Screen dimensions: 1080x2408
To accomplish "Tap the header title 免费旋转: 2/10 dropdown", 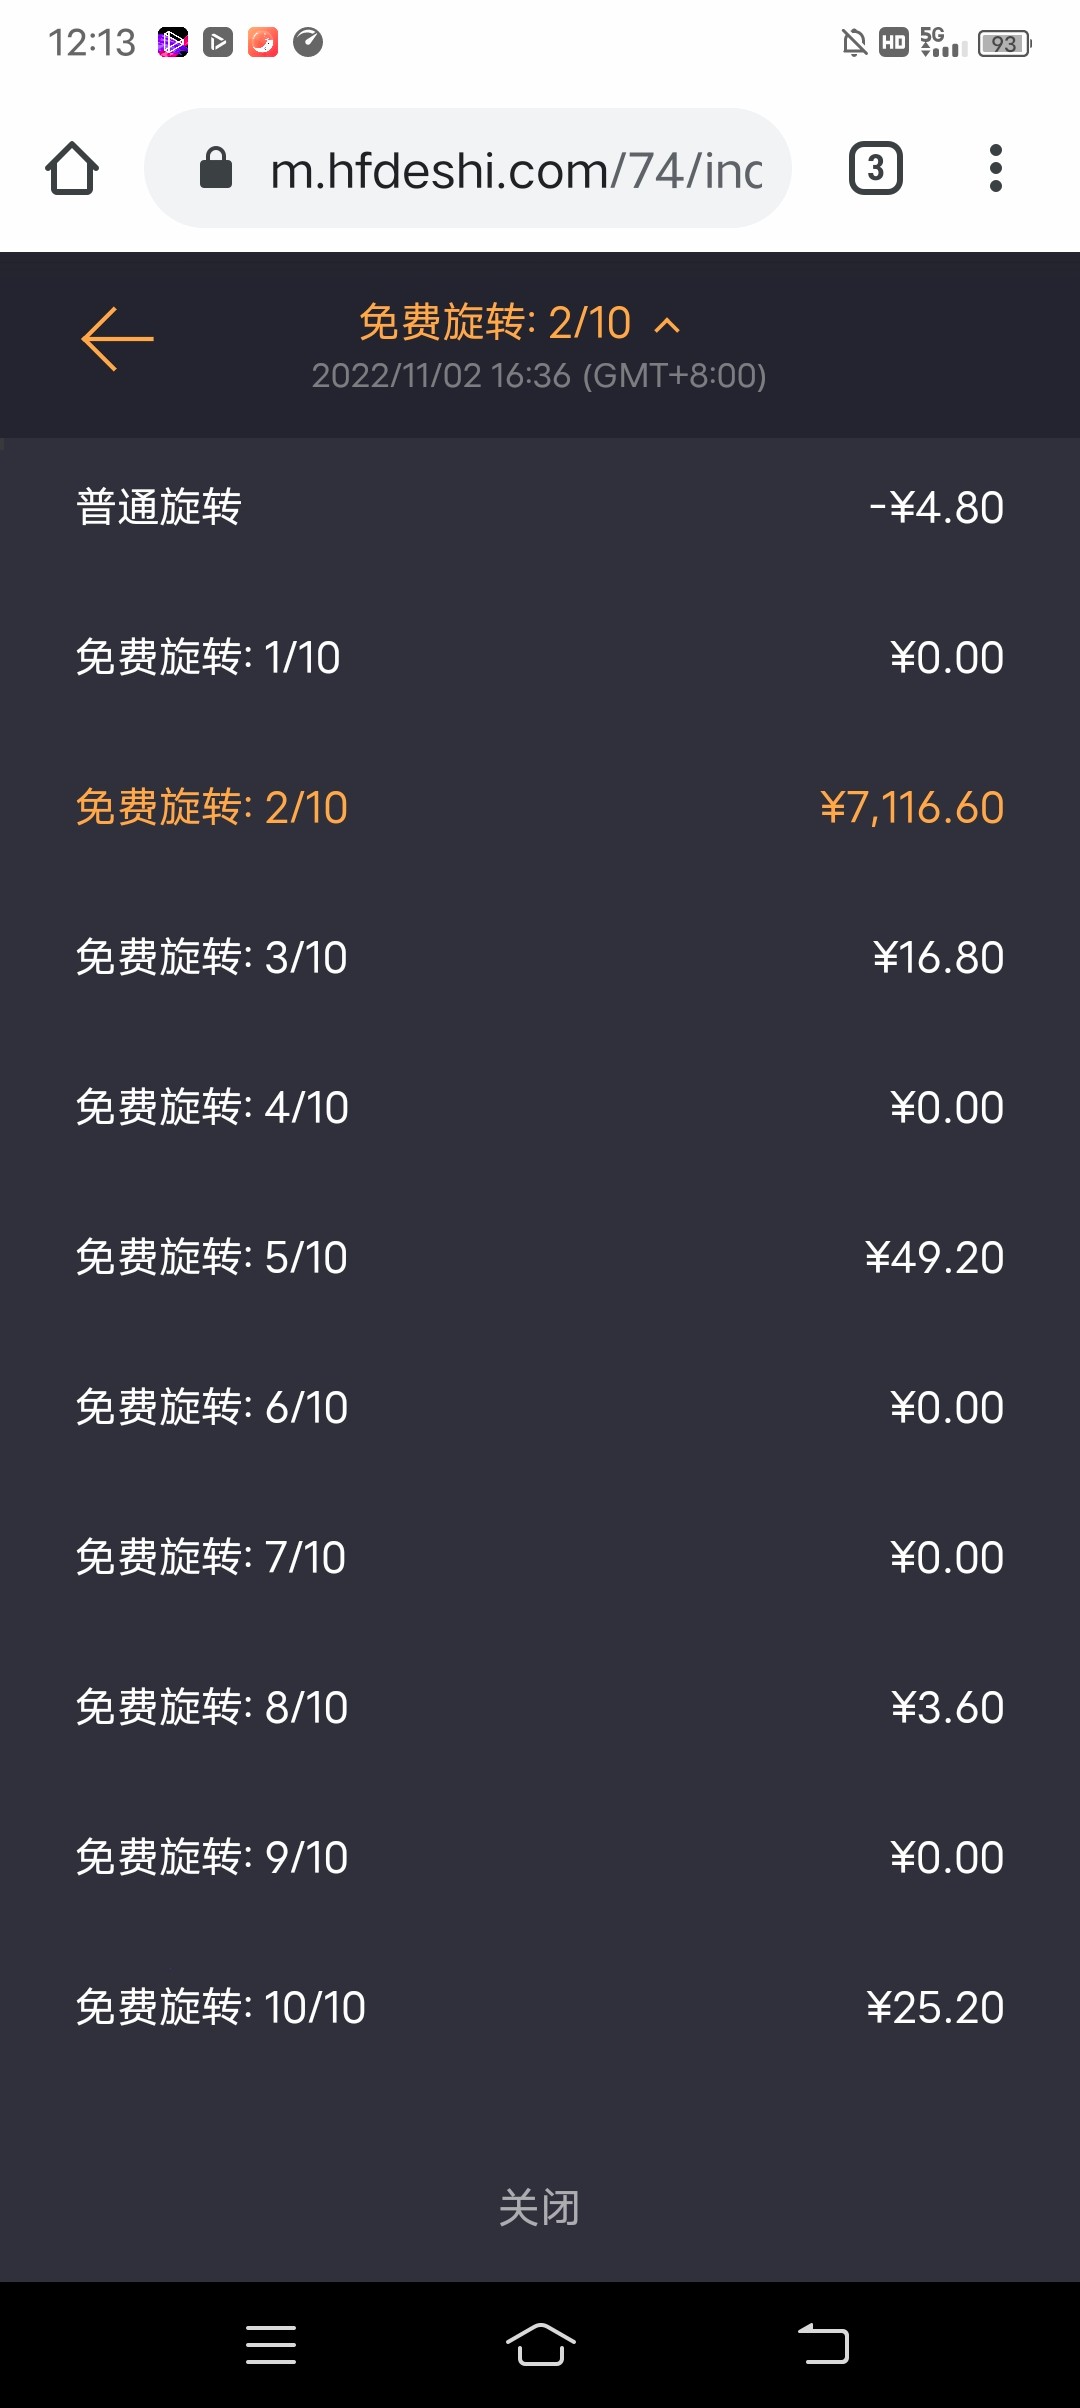I will click(x=495, y=323).
